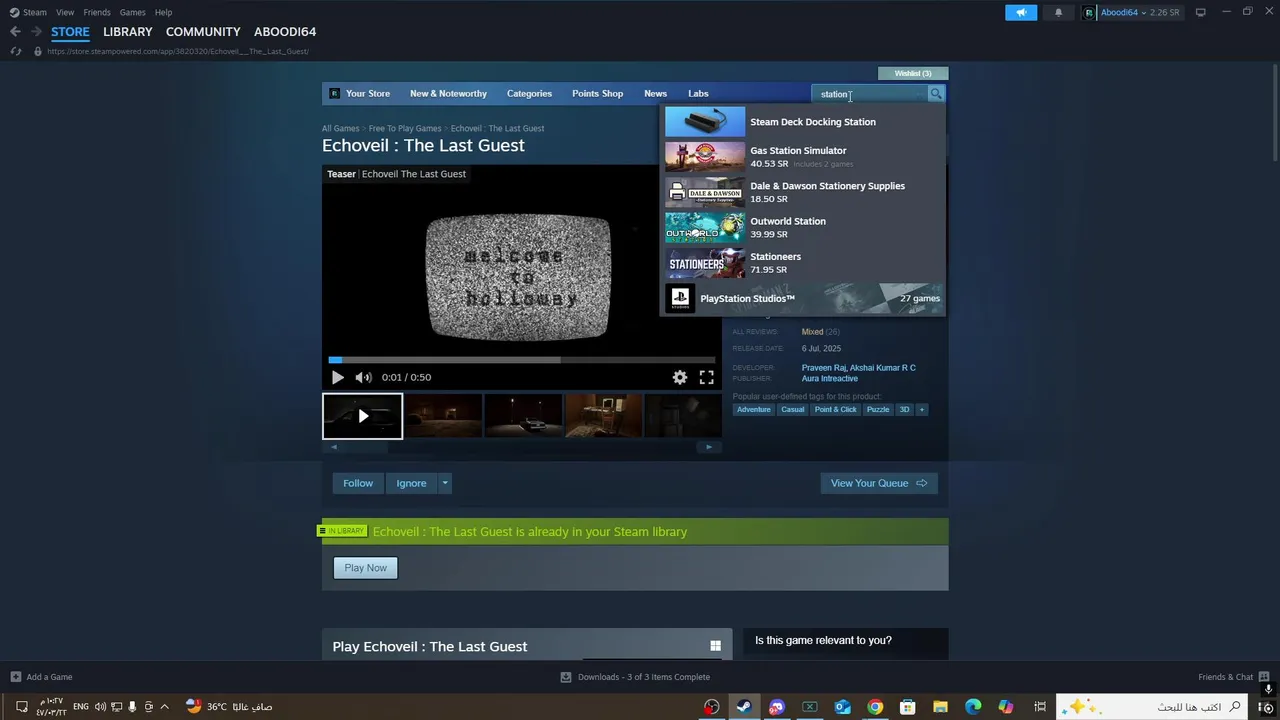Reload the page with the refresh icon
Image resolution: width=1280 pixels, height=720 pixels.
pos(16,51)
